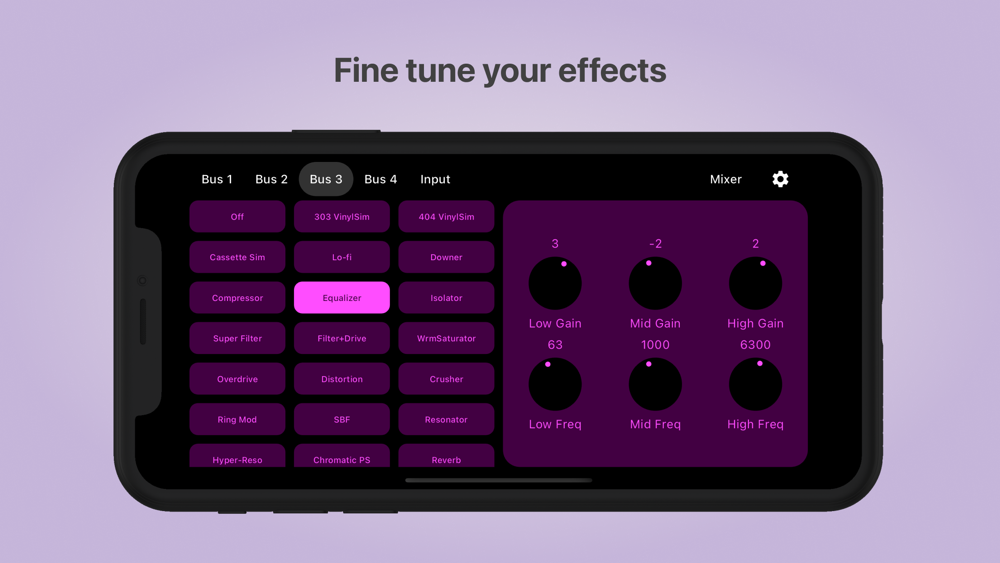Image resolution: width=1000 pixels, height=563 pixels.
Task: Click the Mid Freq value 1000
Action: (655, 345)
